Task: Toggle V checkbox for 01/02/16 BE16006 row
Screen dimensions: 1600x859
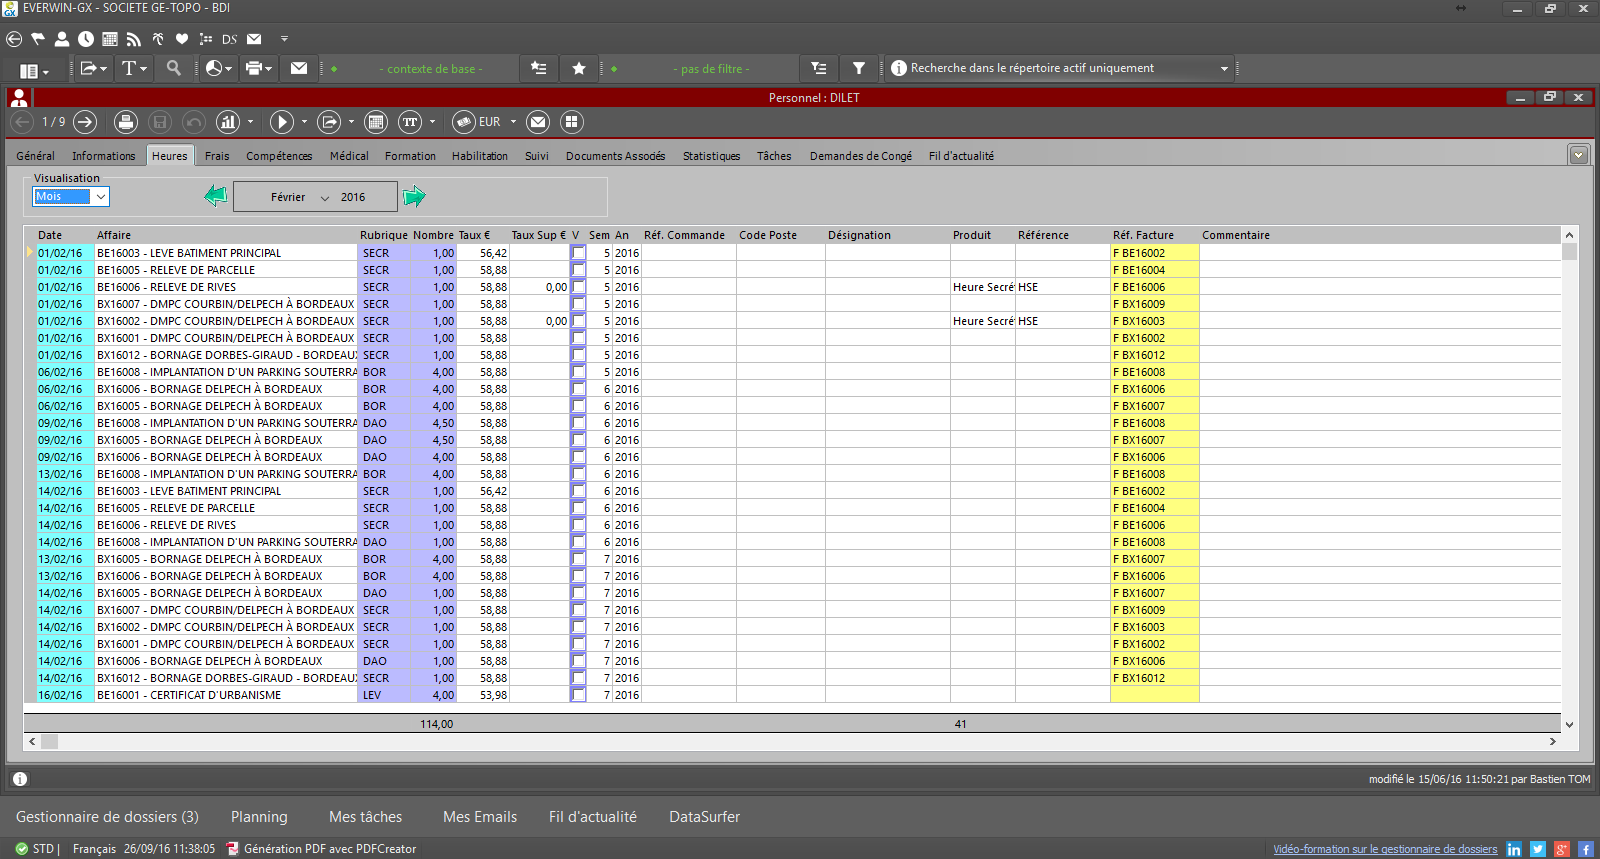Action: click(x=578, y=287)
